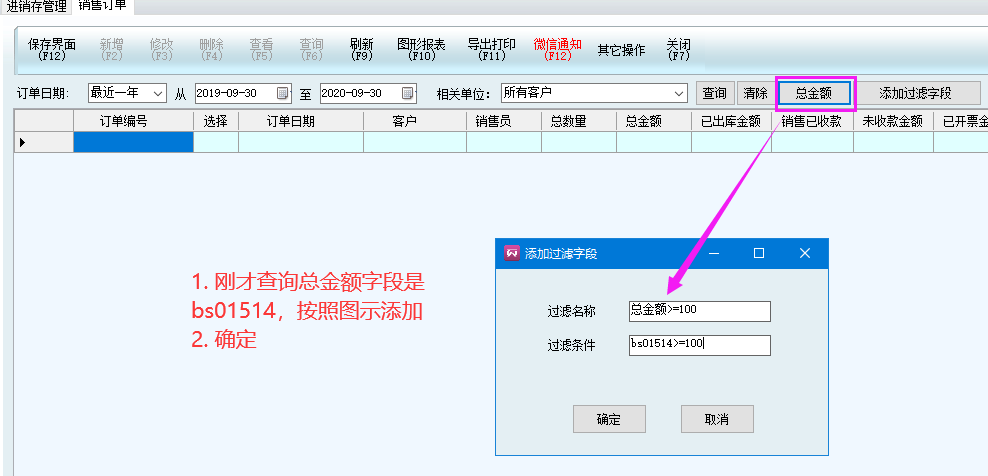
Task: Click the 添加过滤字段 button
Action: (x=915, y=93)
